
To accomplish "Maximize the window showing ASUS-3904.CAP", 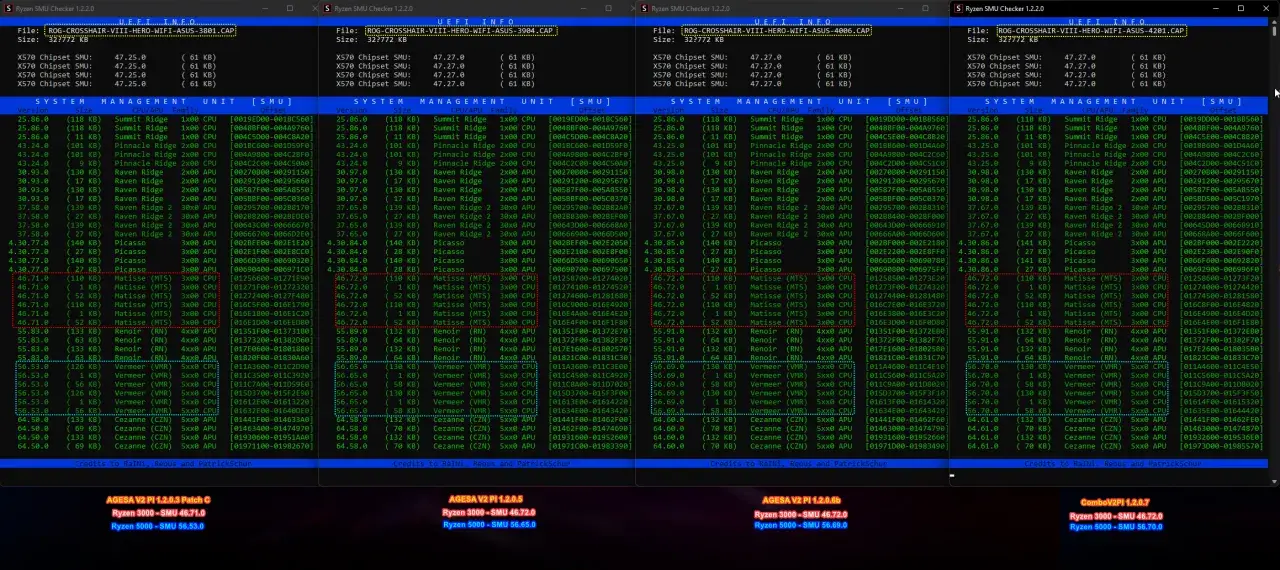I will click(x=608, y=8).
